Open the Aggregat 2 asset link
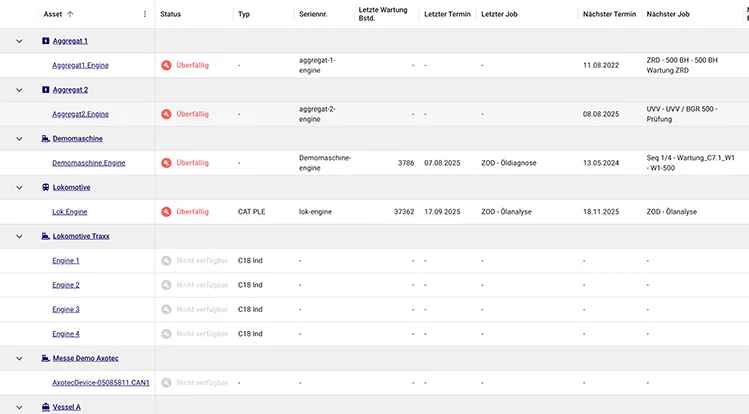 (x=70, y=90)
